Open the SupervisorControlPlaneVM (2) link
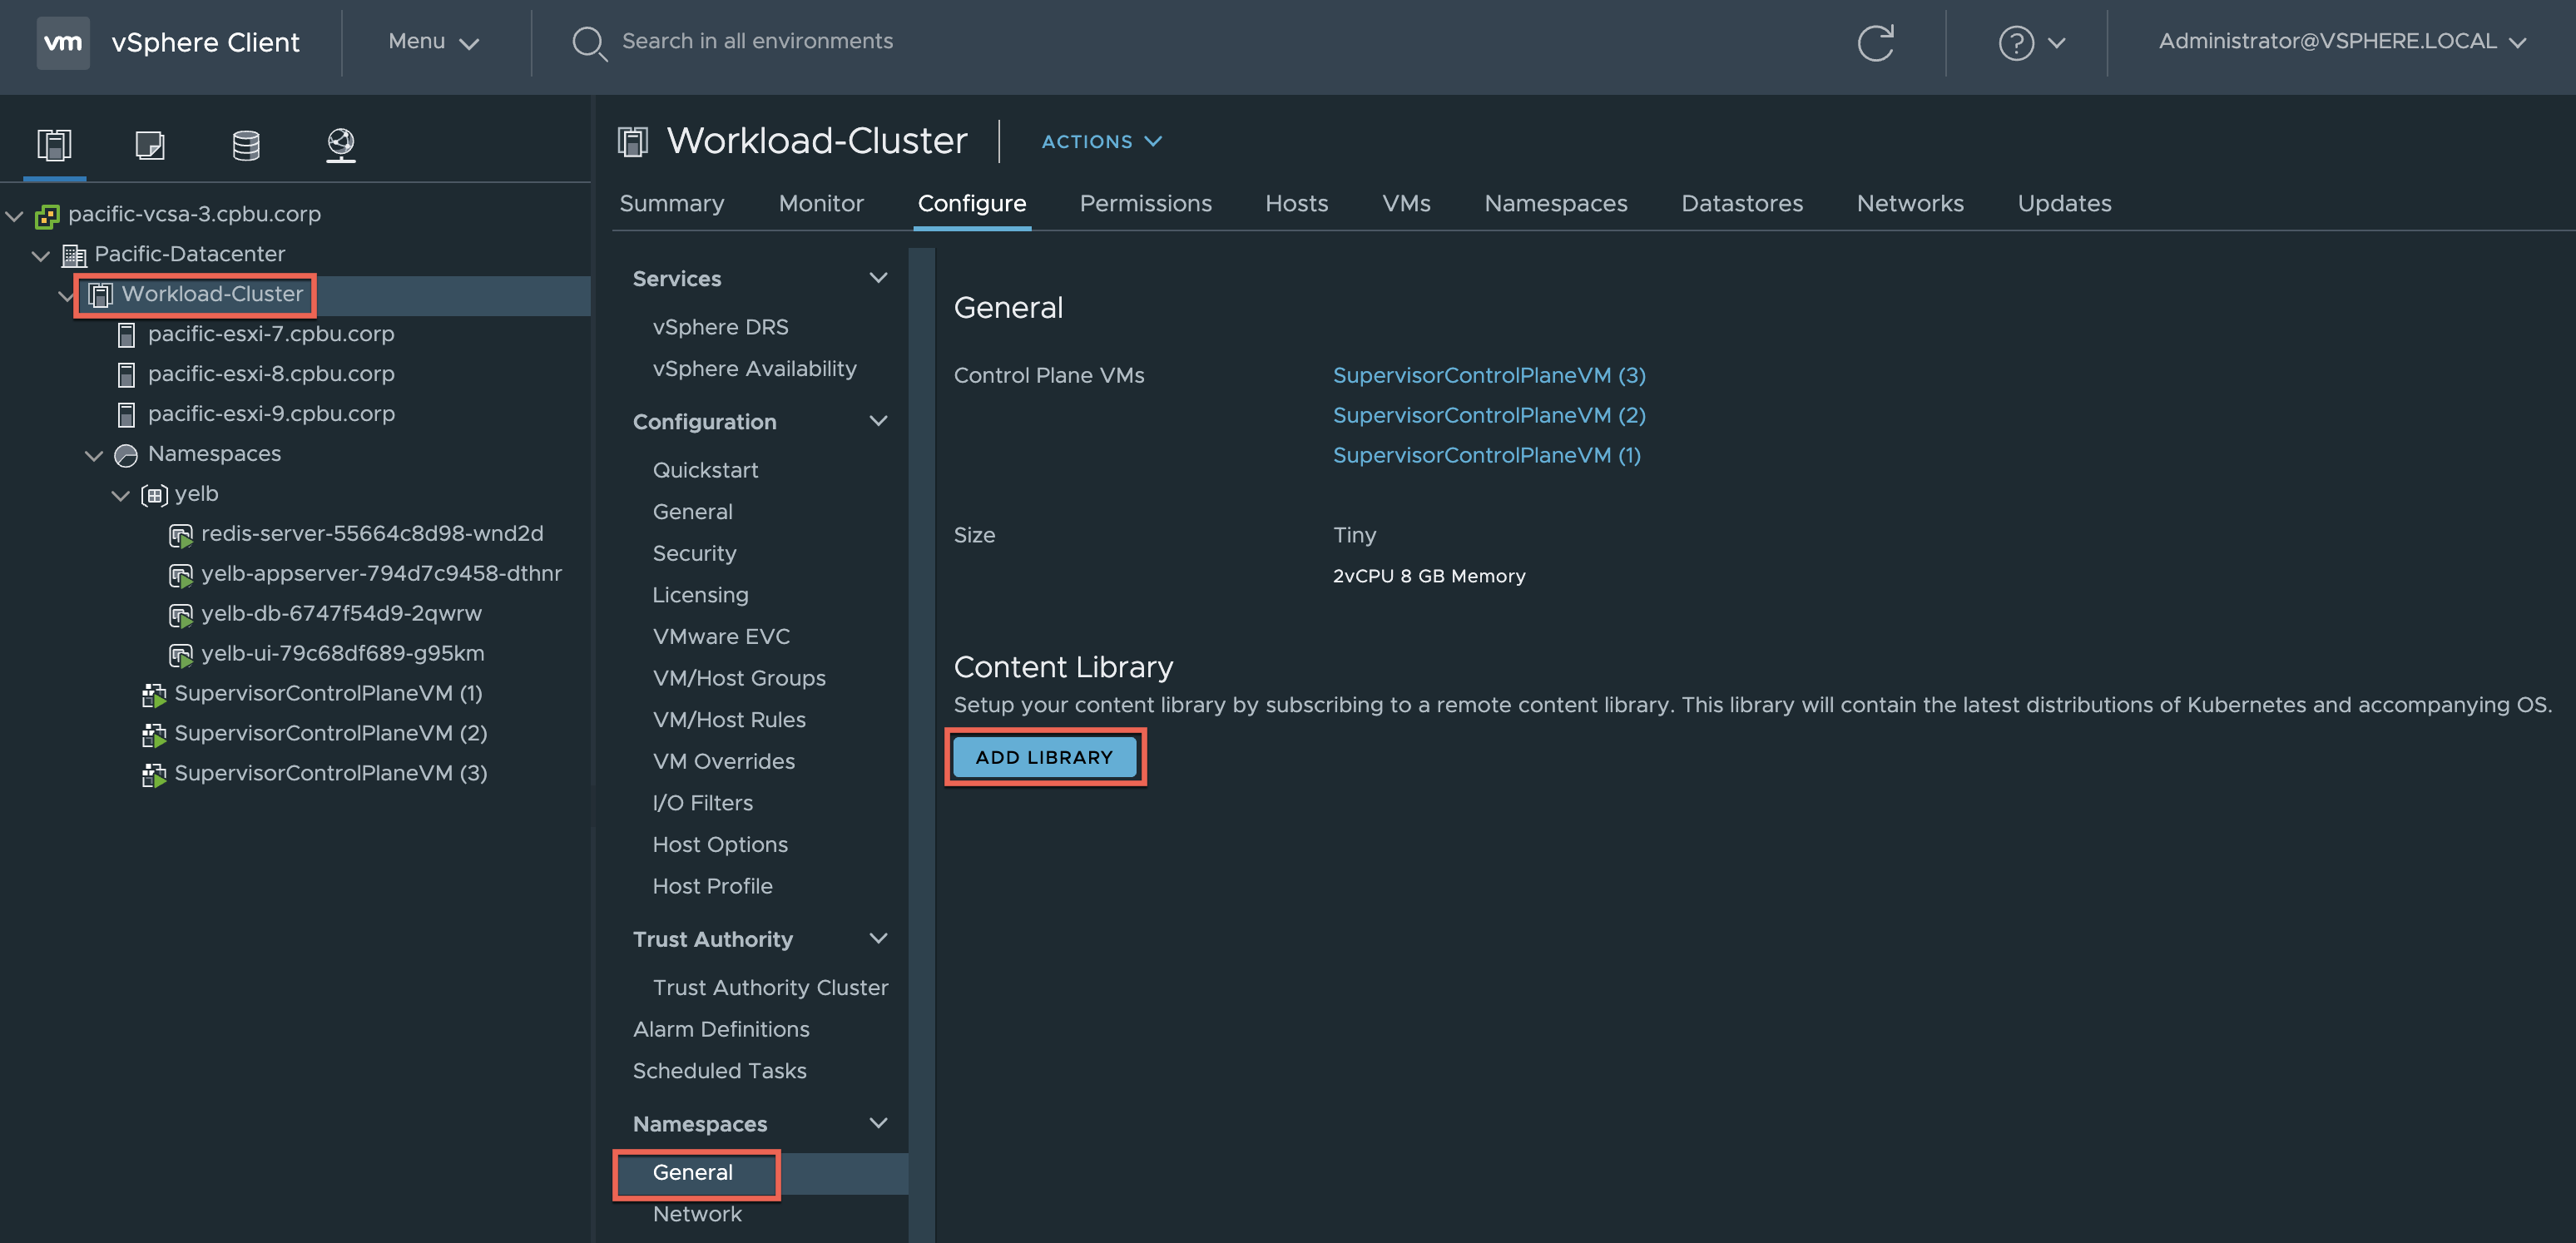 pos(1488,415)
